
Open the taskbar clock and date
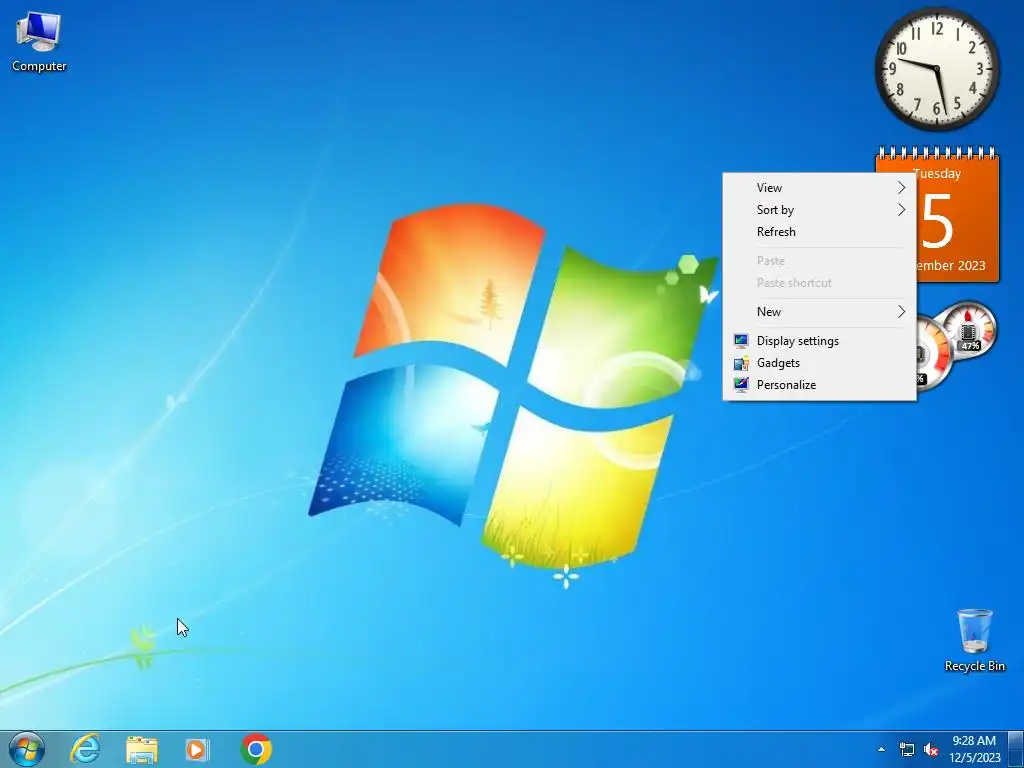coord(974,749)
